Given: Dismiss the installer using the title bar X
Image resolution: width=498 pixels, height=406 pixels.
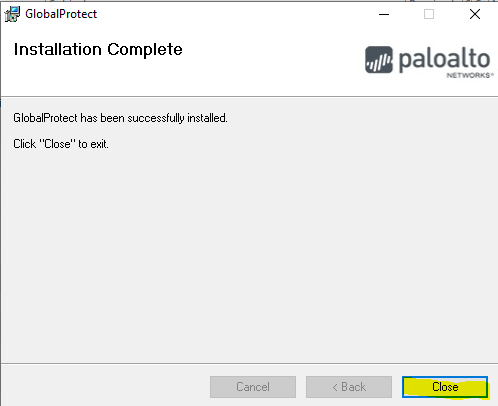Looking at the screenshot, I should click(475, 14).
